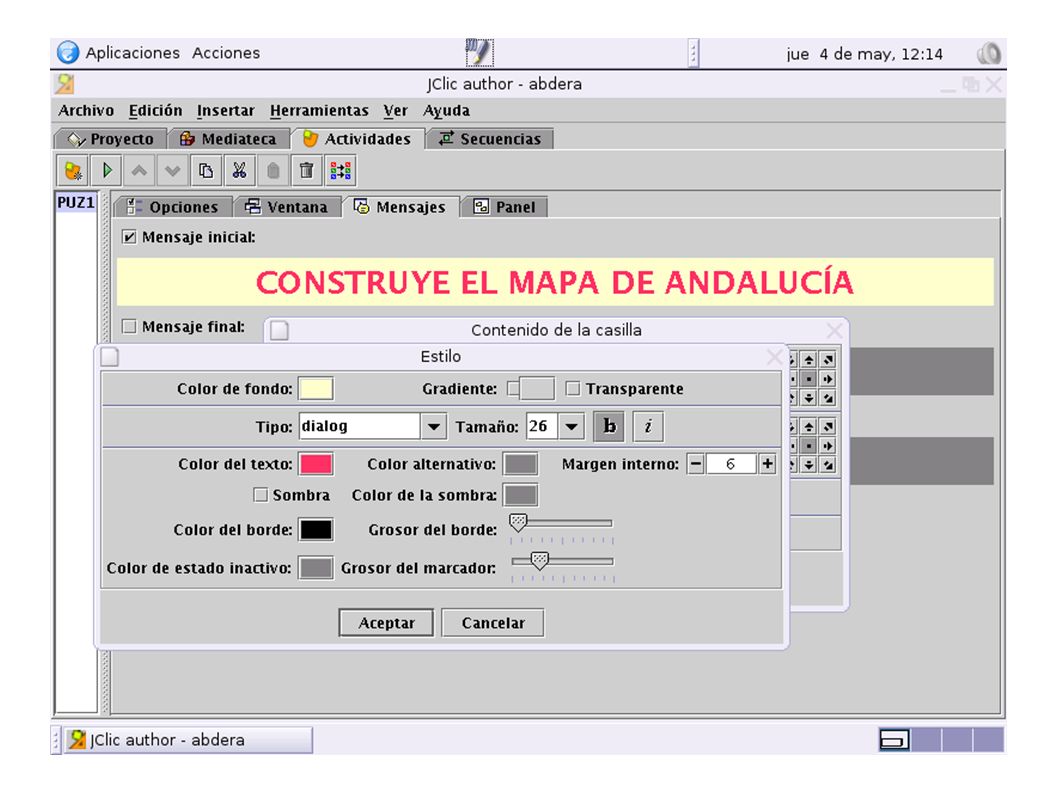Click the center dot in upper alignment grid
The image size is (1058, 793).
coord(808,379)
